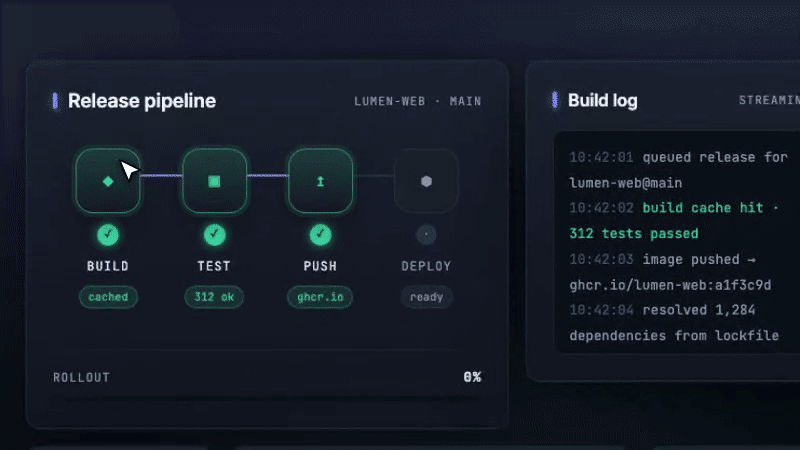Click the green checkmark above PUSH label
Screen dimensions: 800x450
[x=320, y=235]
